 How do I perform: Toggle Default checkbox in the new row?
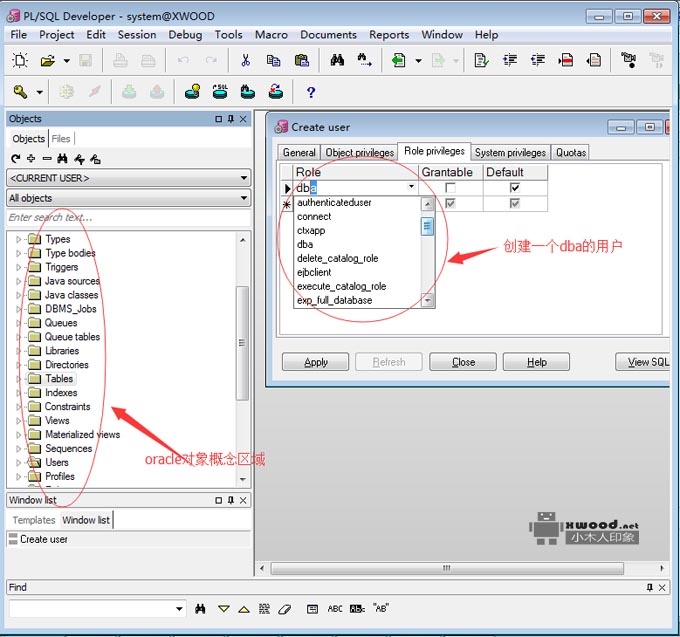[x=515, y=203]
